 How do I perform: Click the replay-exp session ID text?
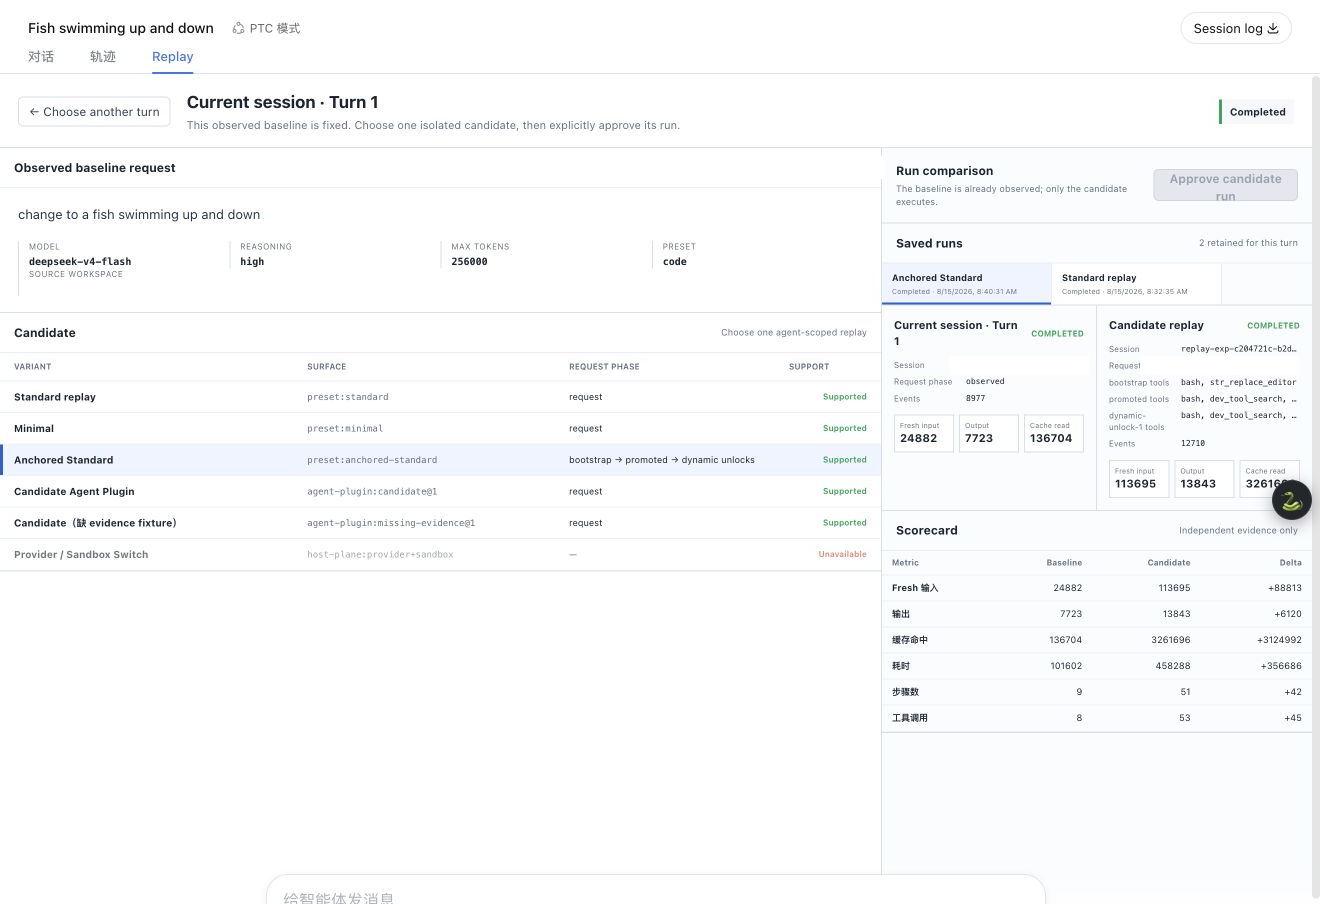click(1238, 349)
